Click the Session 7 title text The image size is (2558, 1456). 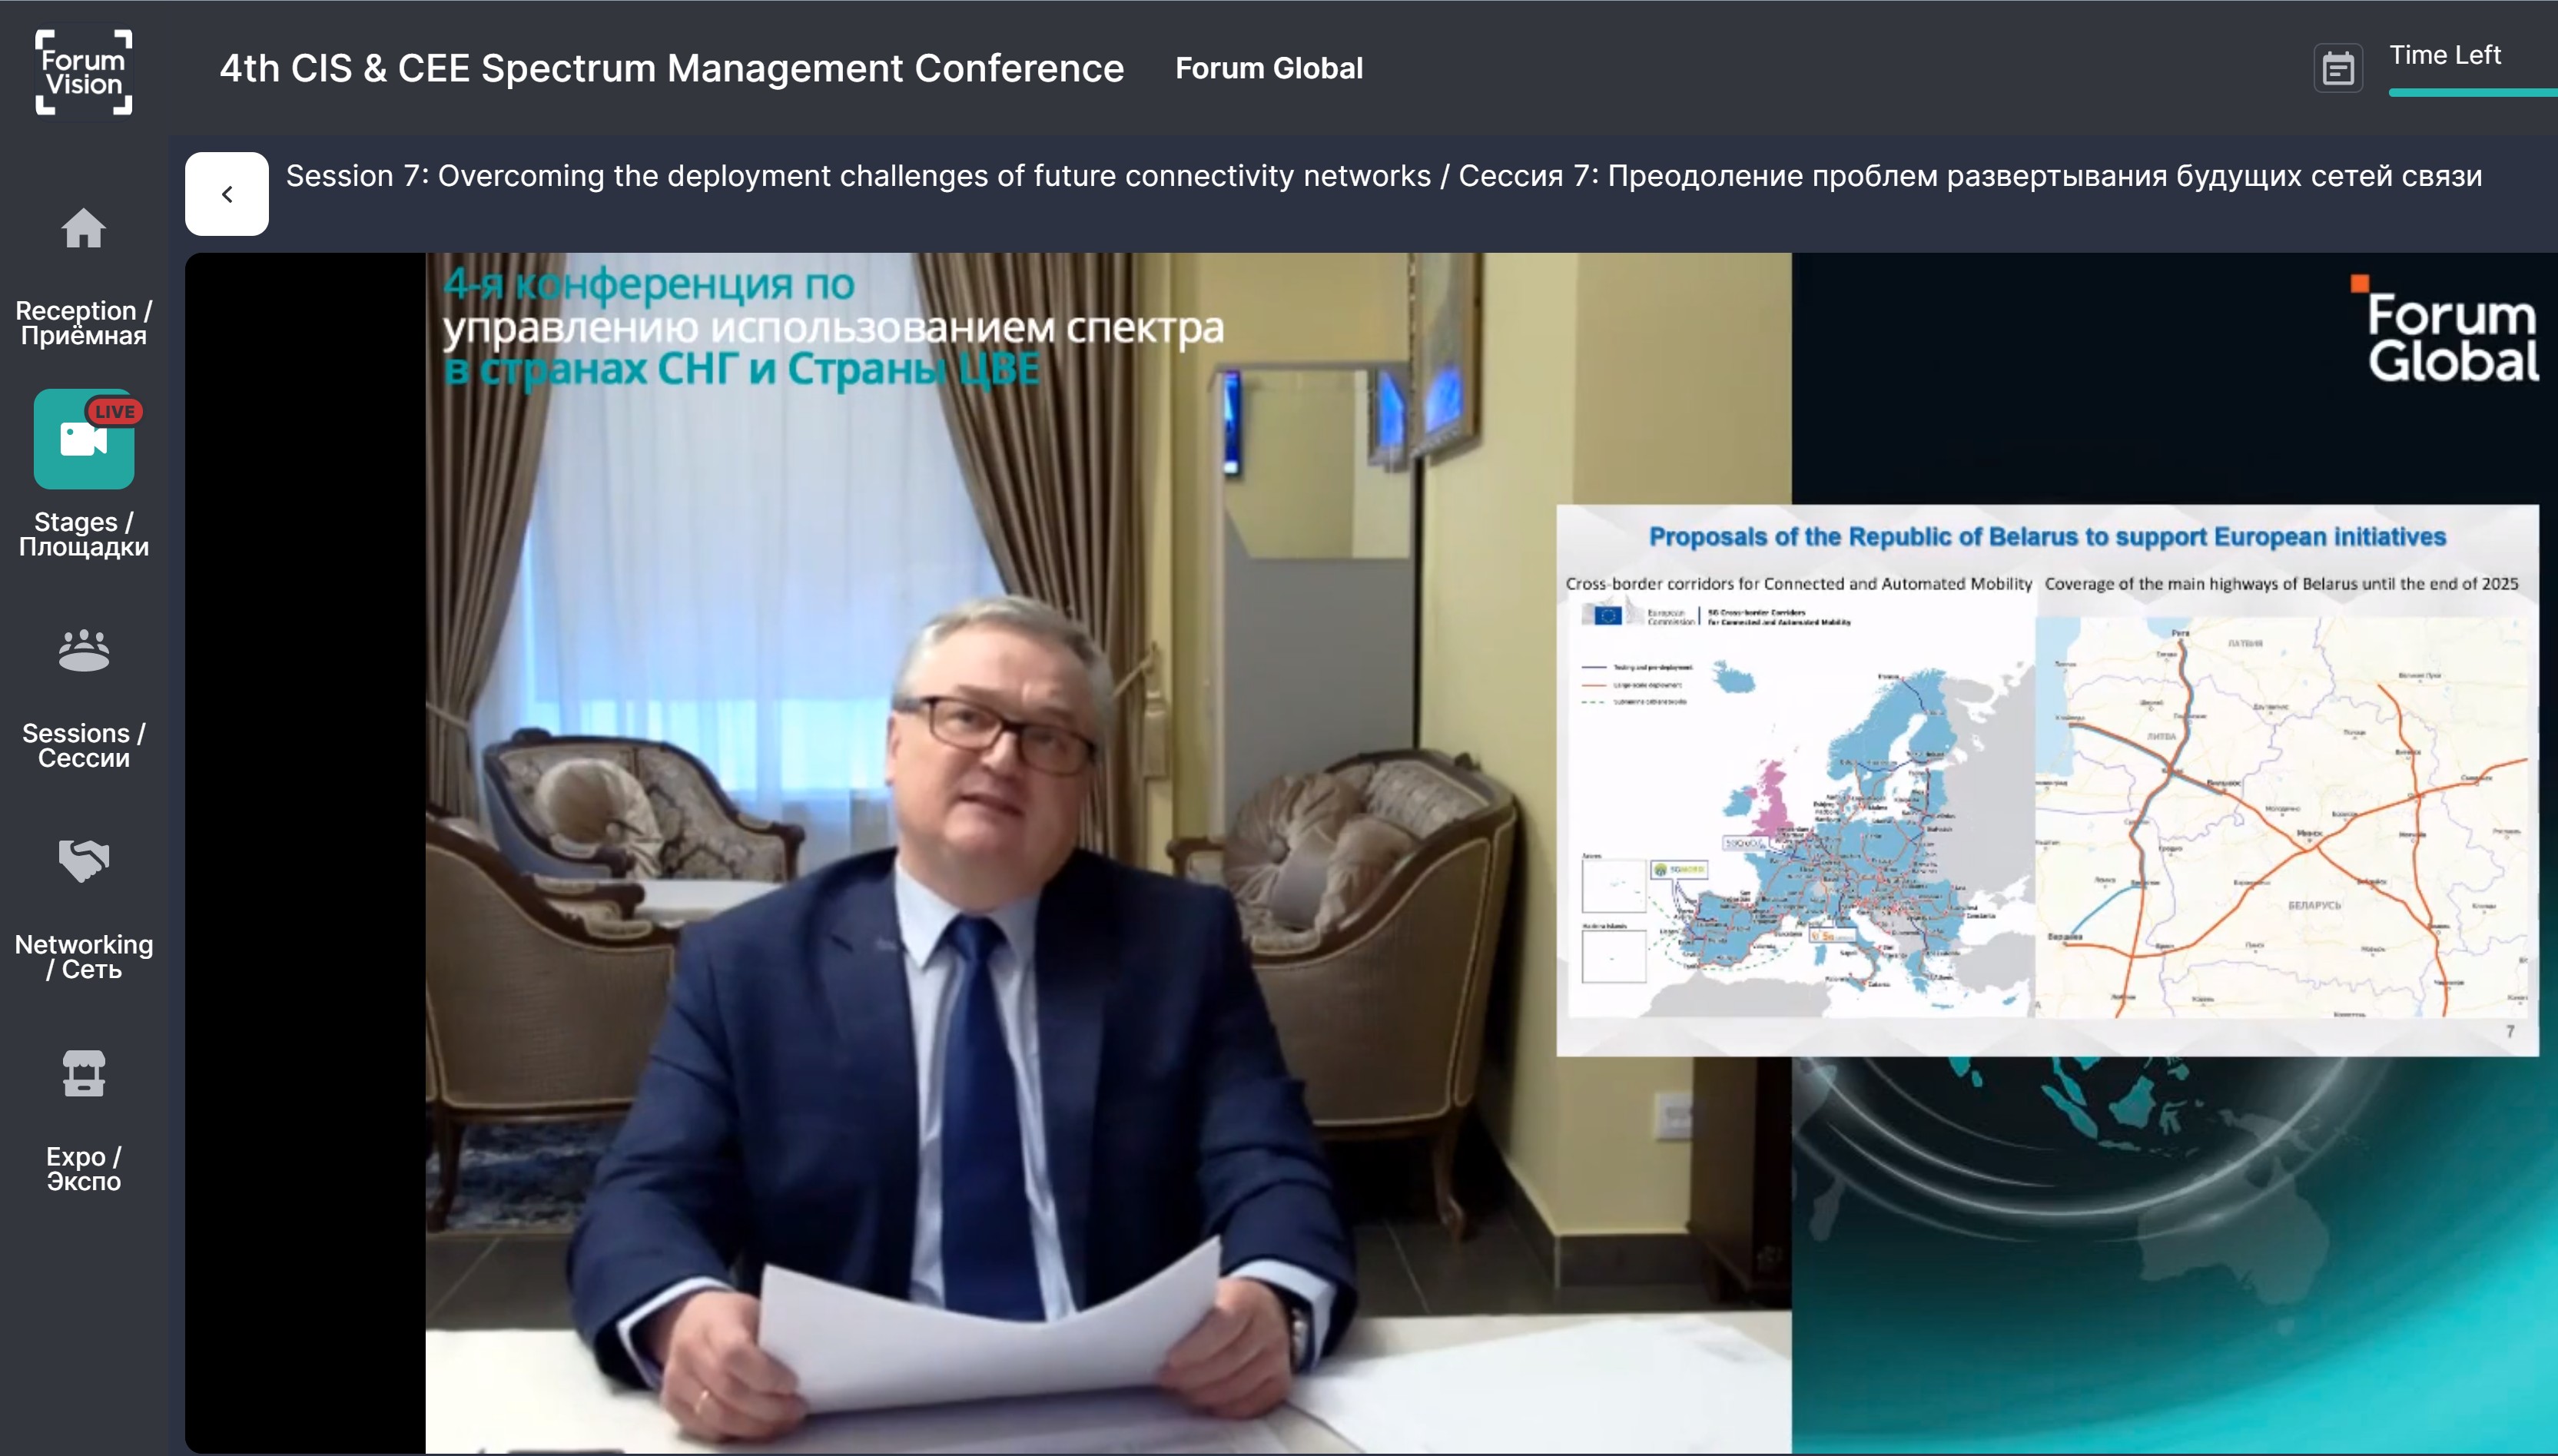pos(1384,176)
